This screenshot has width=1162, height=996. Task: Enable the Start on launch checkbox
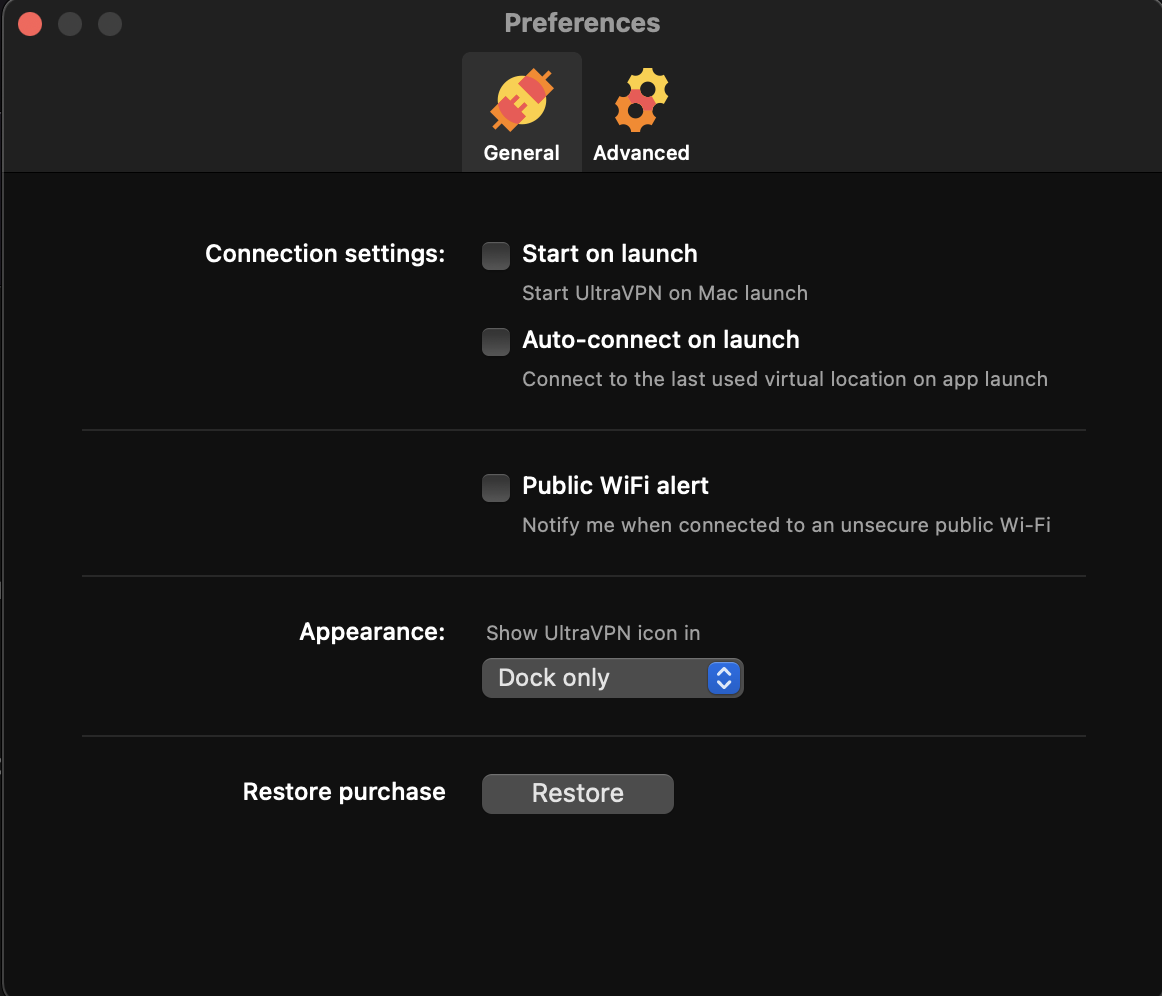tap(496, 256)
